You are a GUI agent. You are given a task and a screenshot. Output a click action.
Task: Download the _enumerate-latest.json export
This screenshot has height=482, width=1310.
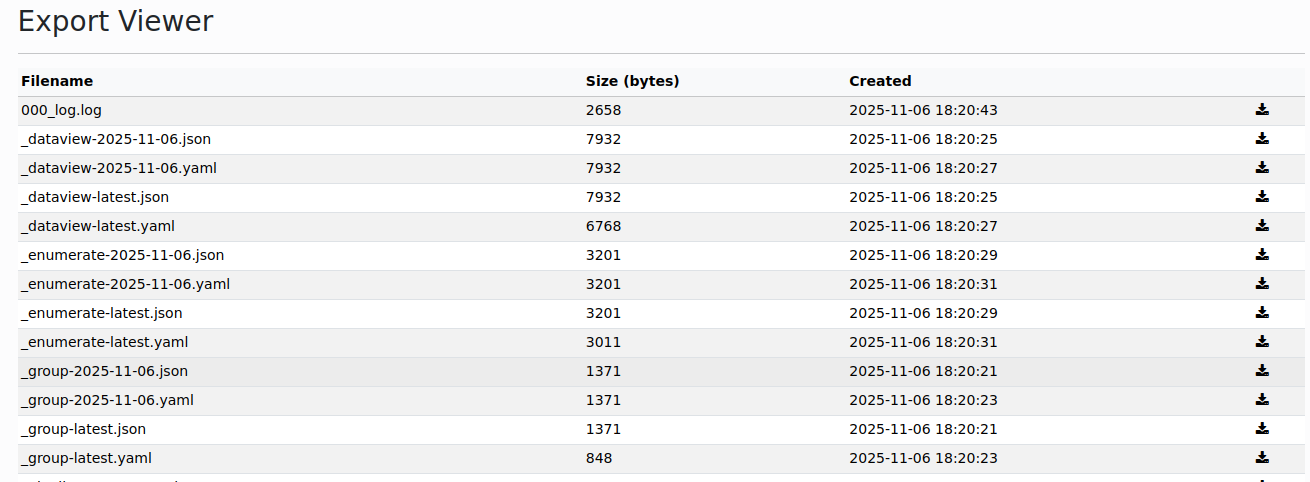(1262, 313)
